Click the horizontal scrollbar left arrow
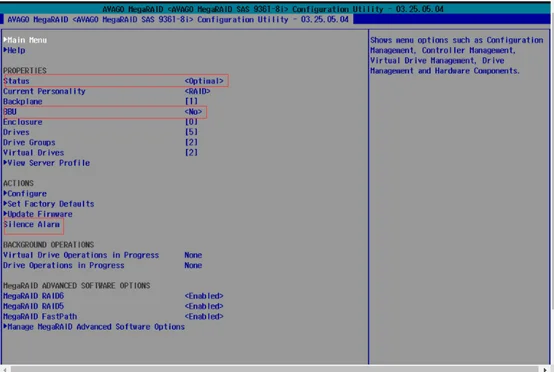Image resolution: width=554 pixels, height=372 pixels. (5, 369)
